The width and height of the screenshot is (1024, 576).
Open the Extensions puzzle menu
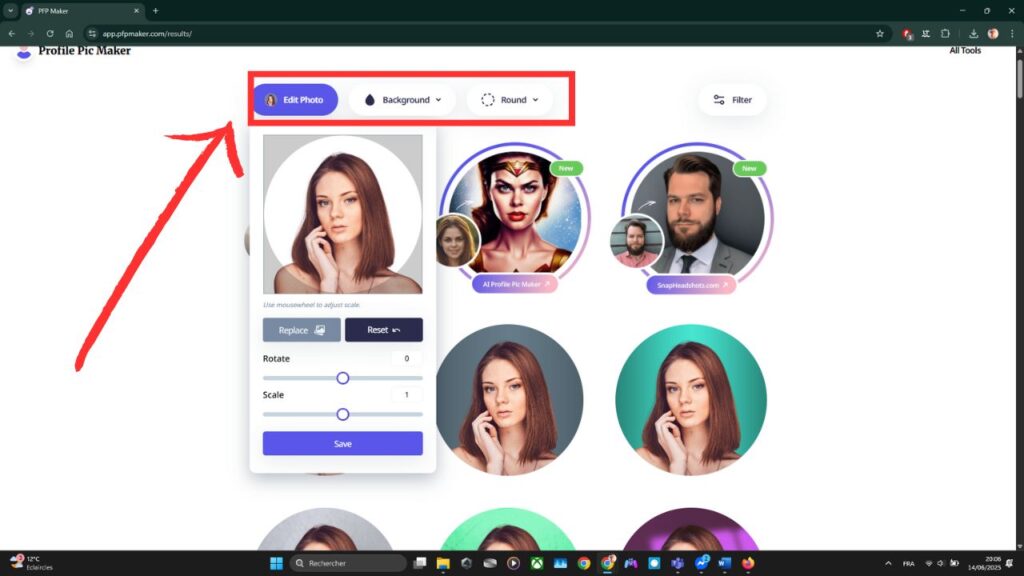(x=945, y=33)
